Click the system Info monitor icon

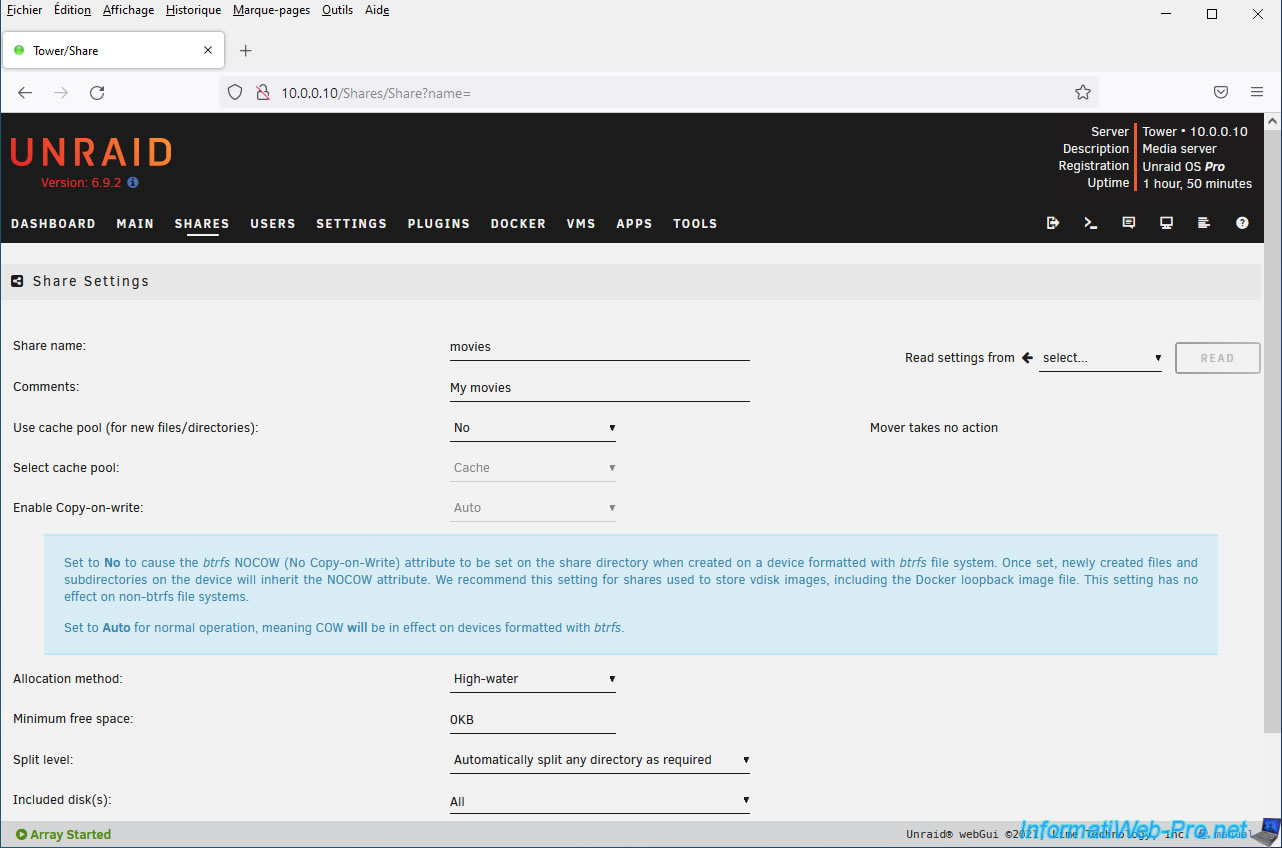1166,223
